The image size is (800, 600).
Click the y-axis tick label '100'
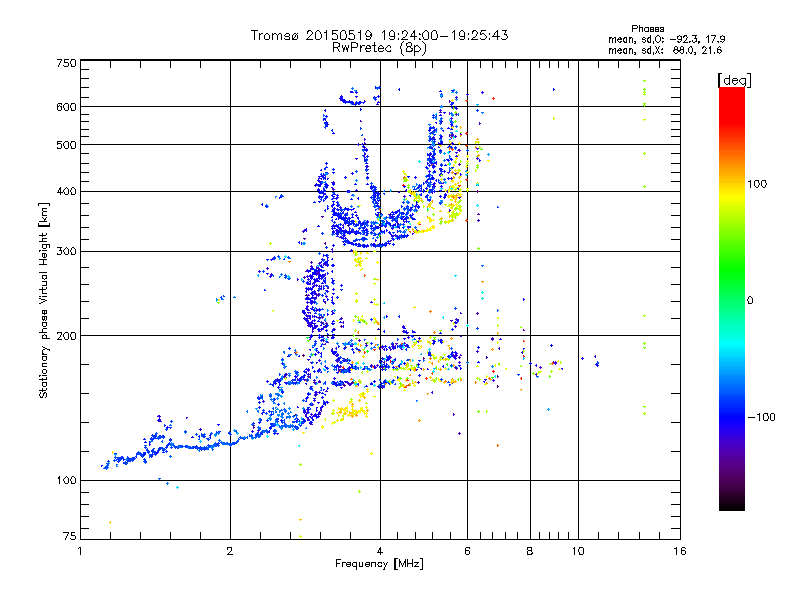tap(66, 481)
